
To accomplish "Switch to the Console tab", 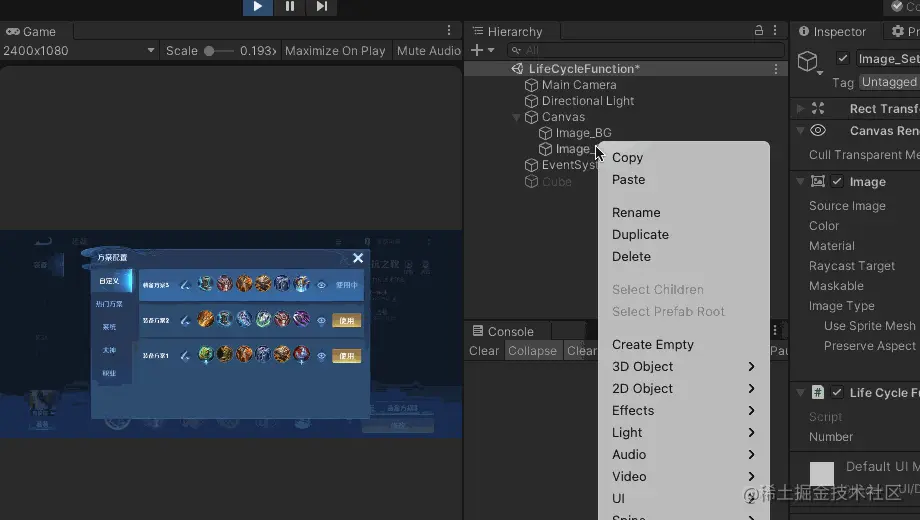I will click(503, 332).
